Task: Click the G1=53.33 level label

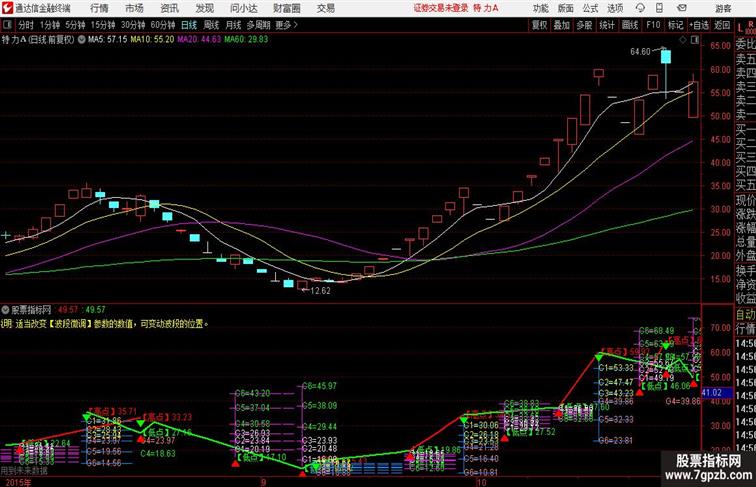Action: (616, 368)
